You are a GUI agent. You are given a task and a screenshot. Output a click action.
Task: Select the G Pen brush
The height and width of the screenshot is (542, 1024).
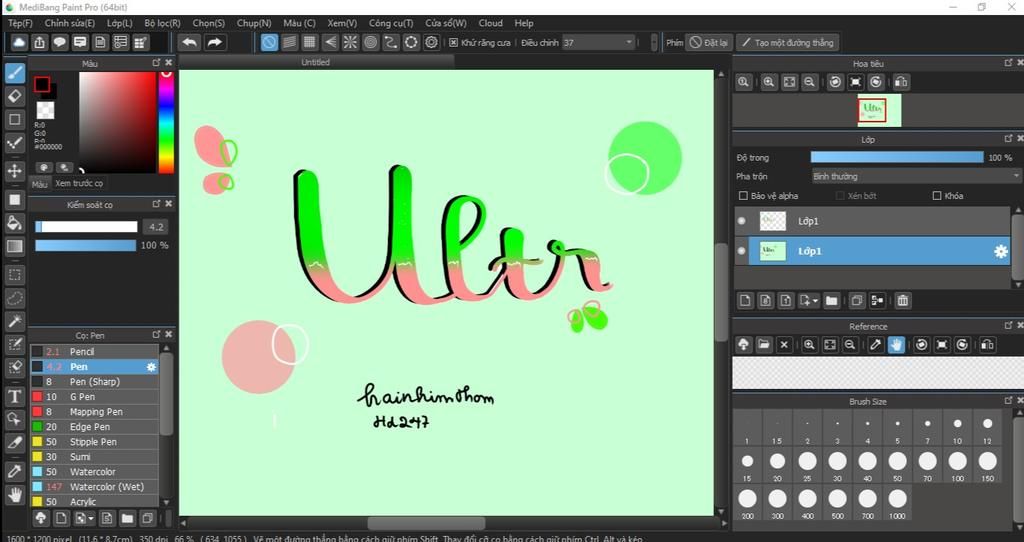(95, 396)
